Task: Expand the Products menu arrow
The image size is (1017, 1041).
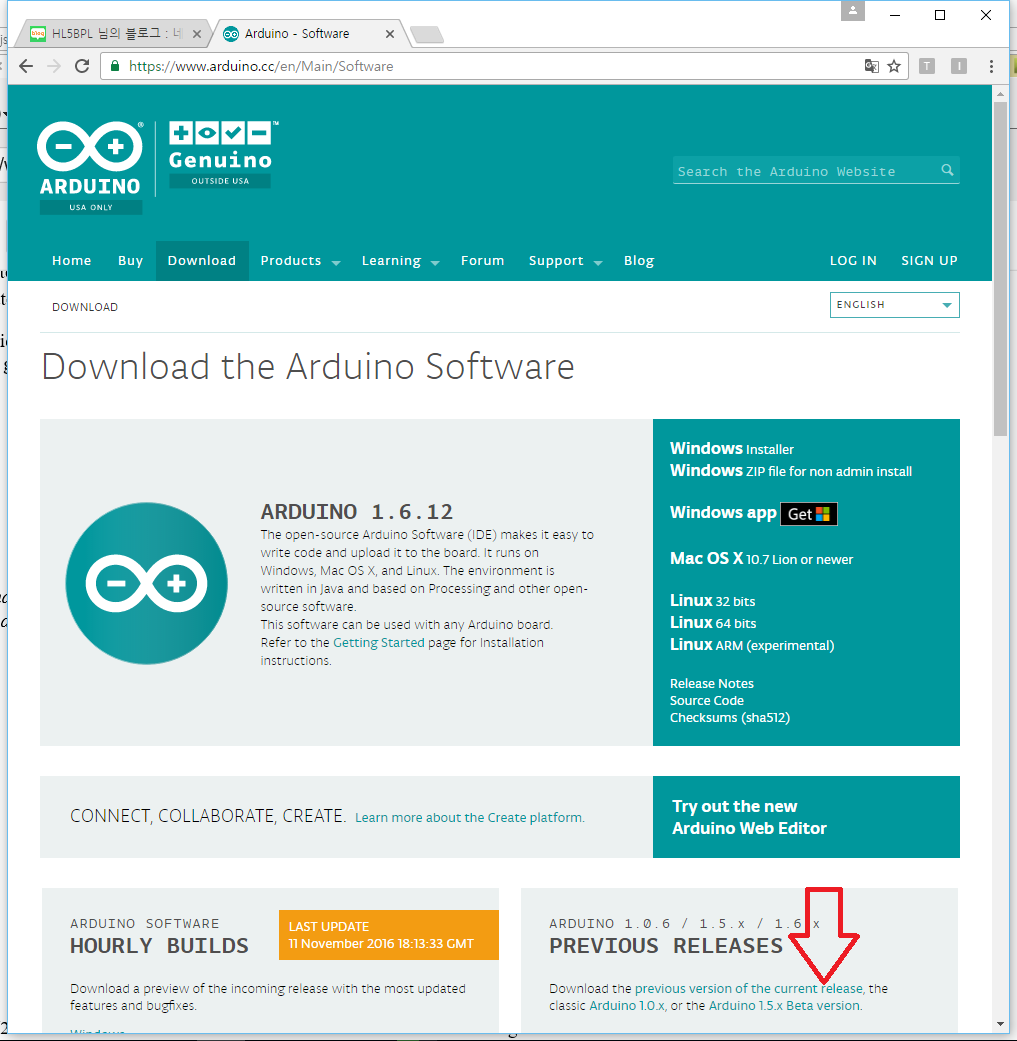Action: 336,263
